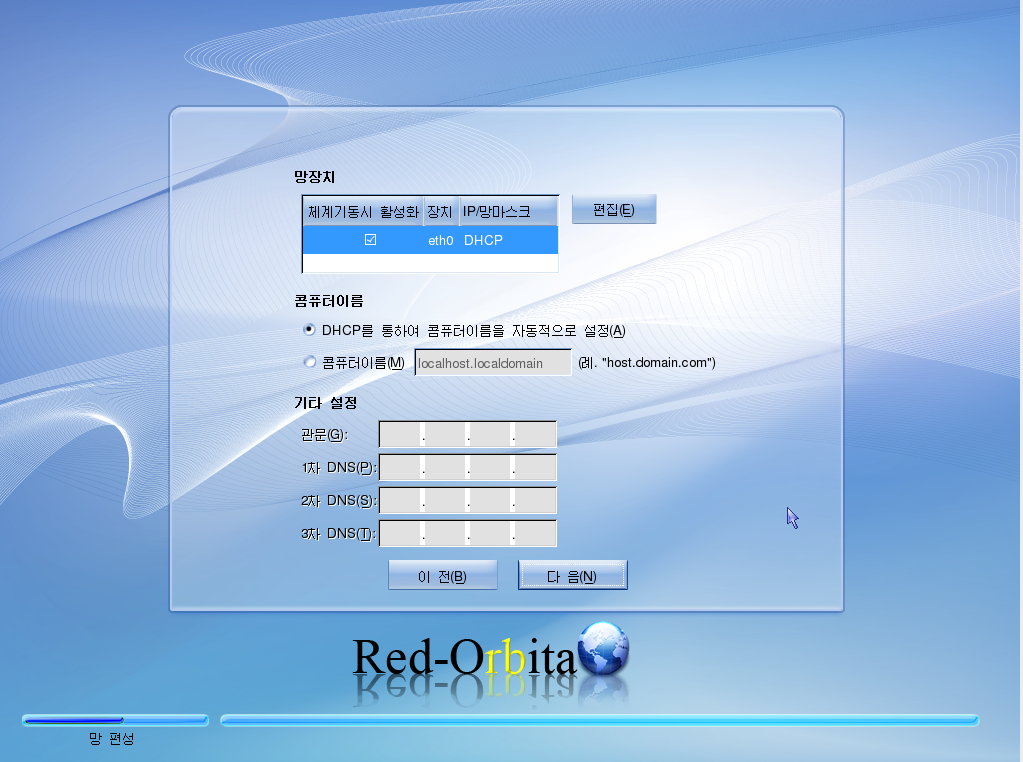Click the last octet of 관문(G) field
Viewport: 1023px width, 762px height.
535,435
